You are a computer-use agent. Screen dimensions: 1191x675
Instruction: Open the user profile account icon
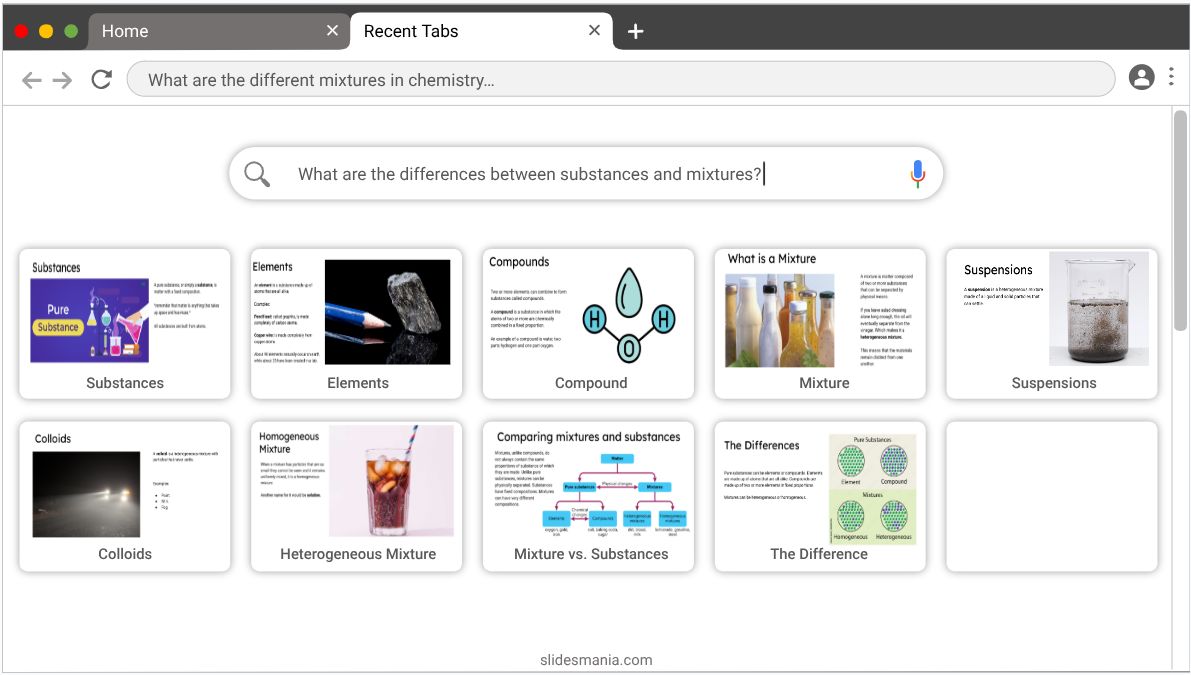pyautogui.click(x=1141, y=77)
